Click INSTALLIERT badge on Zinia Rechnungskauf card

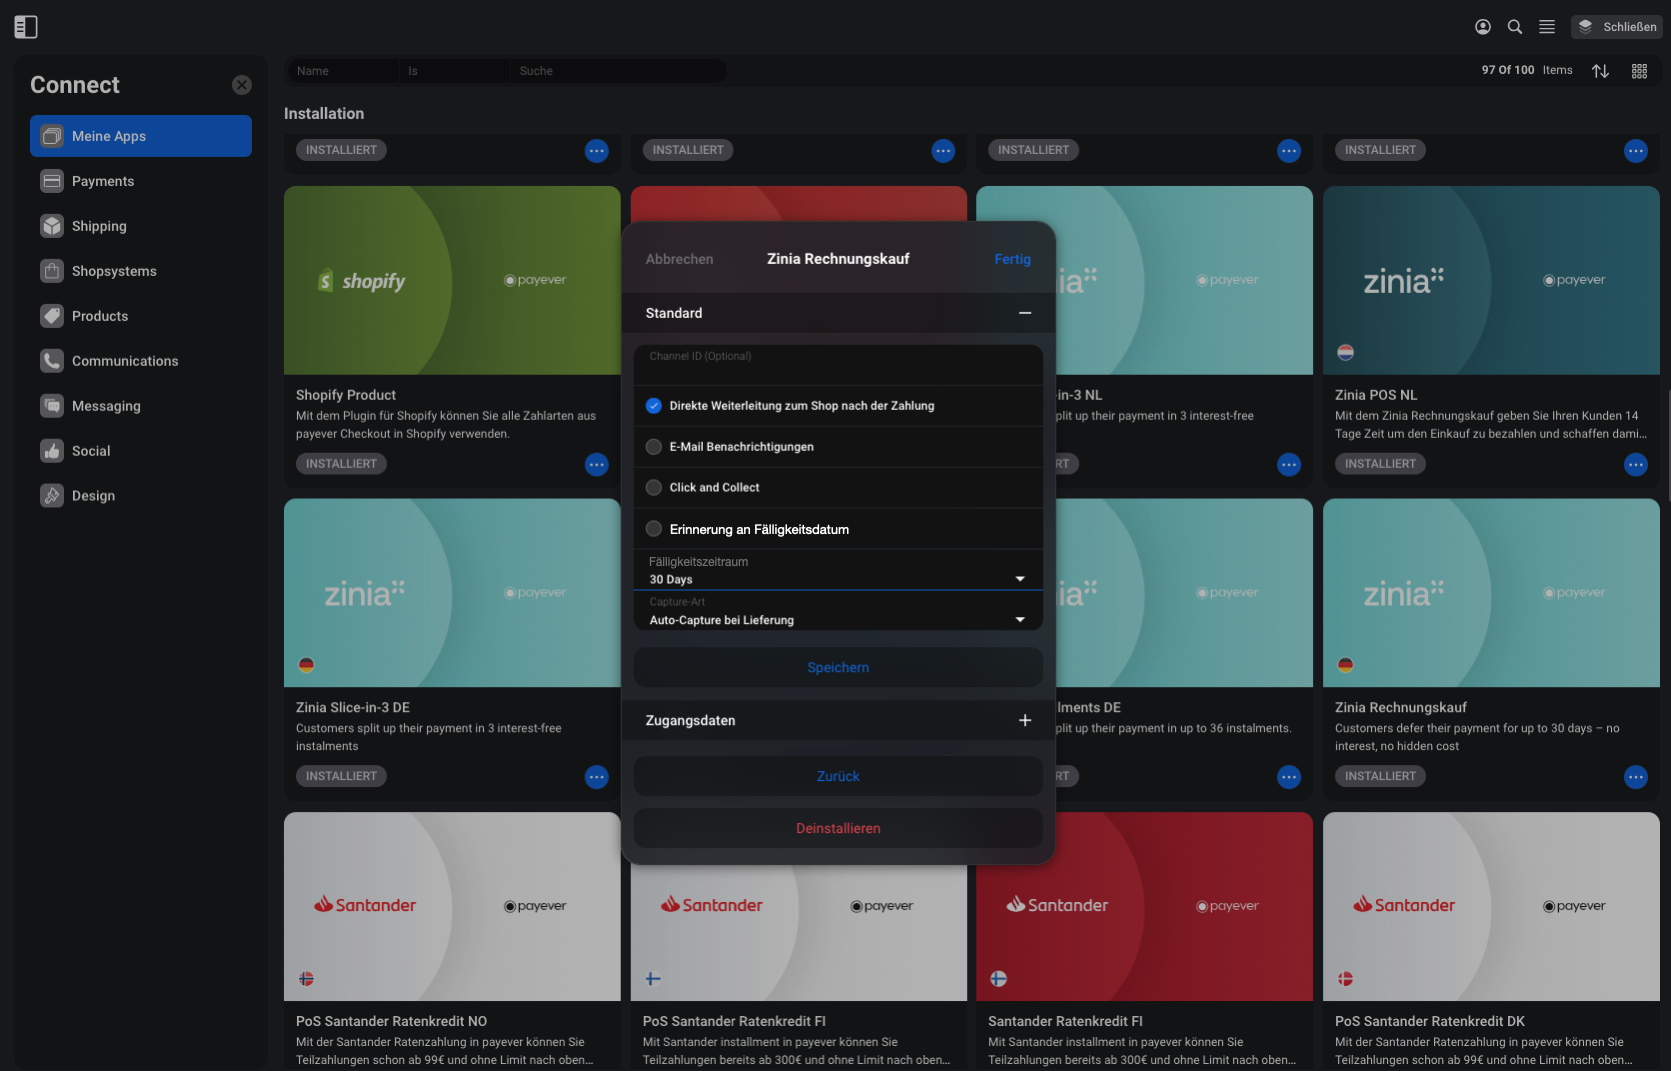(x=1380, y=776)
